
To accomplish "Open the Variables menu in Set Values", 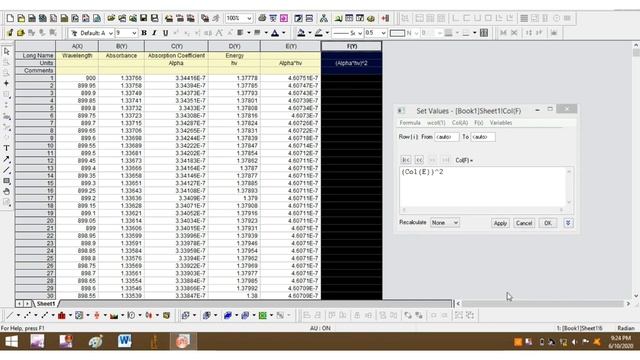I will 501,123.
